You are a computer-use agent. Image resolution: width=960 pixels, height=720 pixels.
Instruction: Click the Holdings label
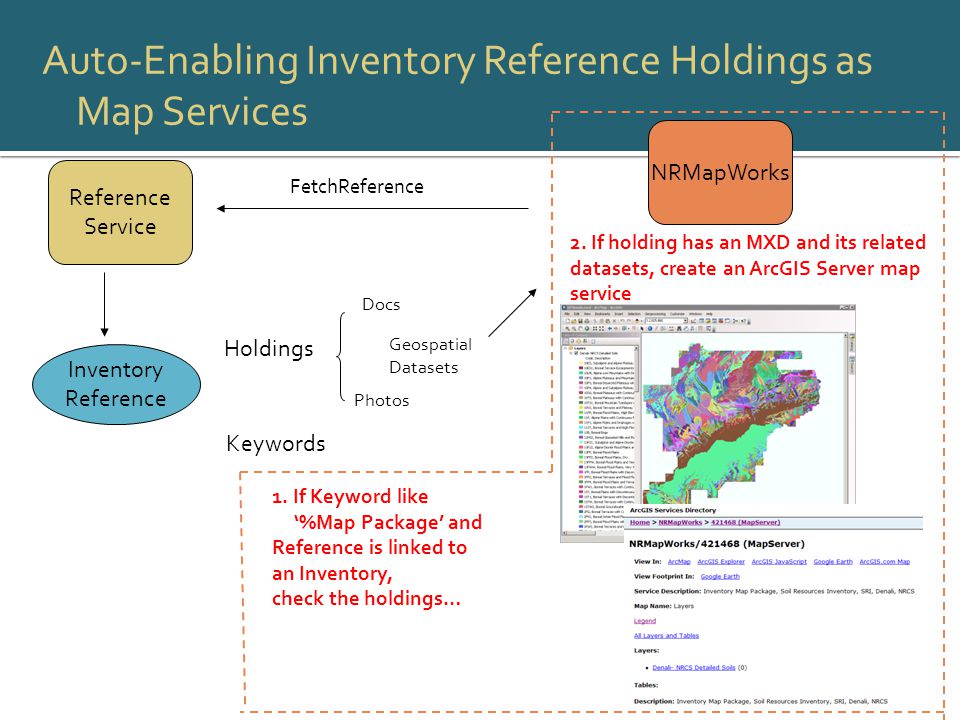(x=269, y=348)
